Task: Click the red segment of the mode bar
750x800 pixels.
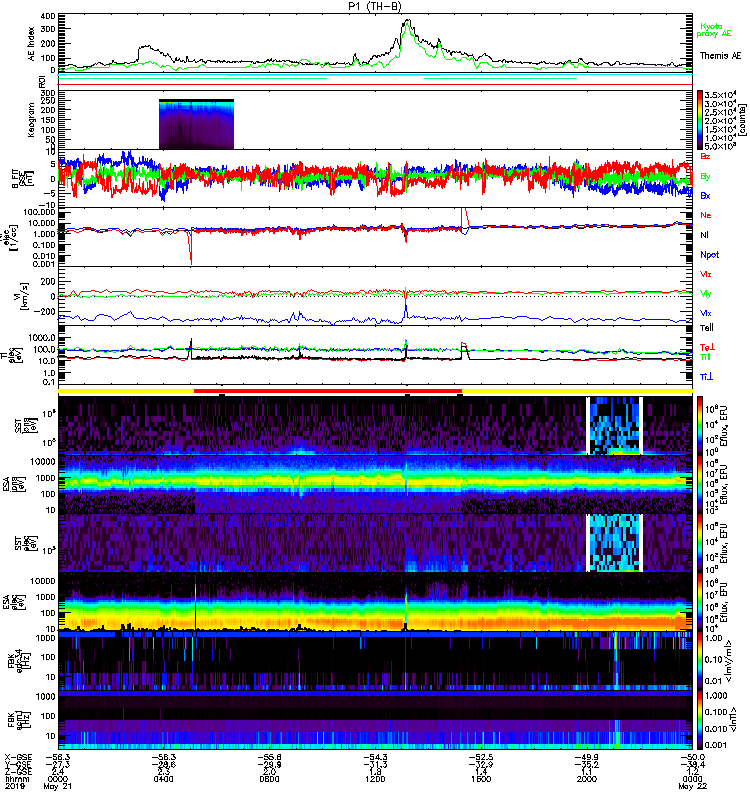Action: [328, 391]
